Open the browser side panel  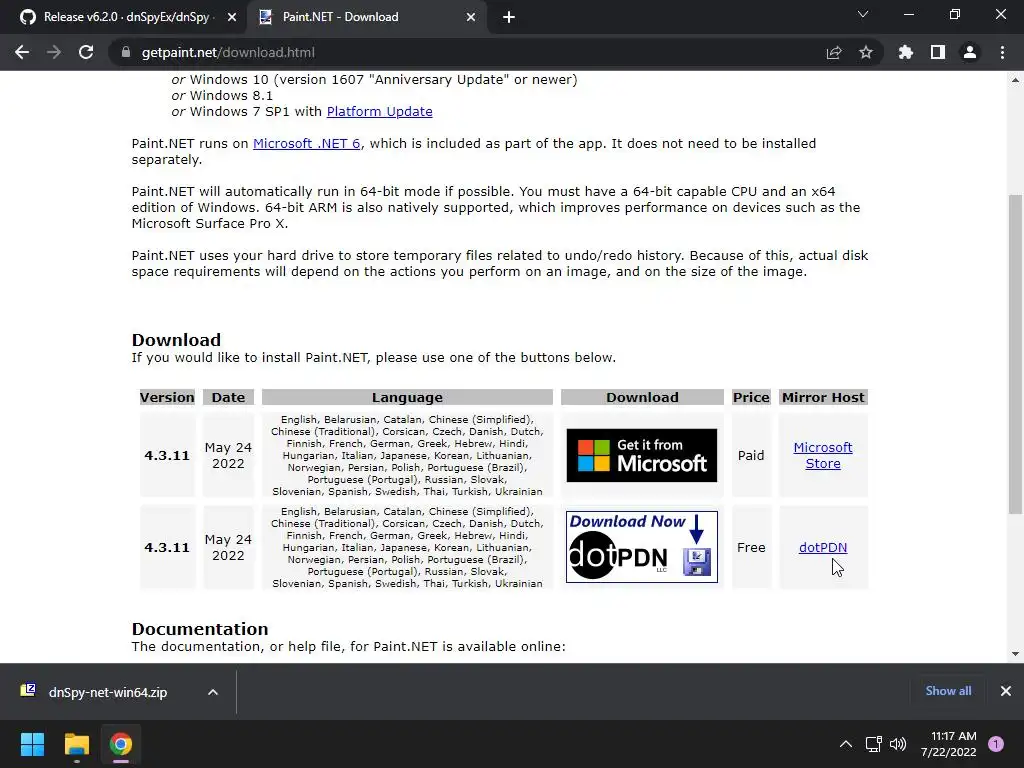tap(938, 52)
